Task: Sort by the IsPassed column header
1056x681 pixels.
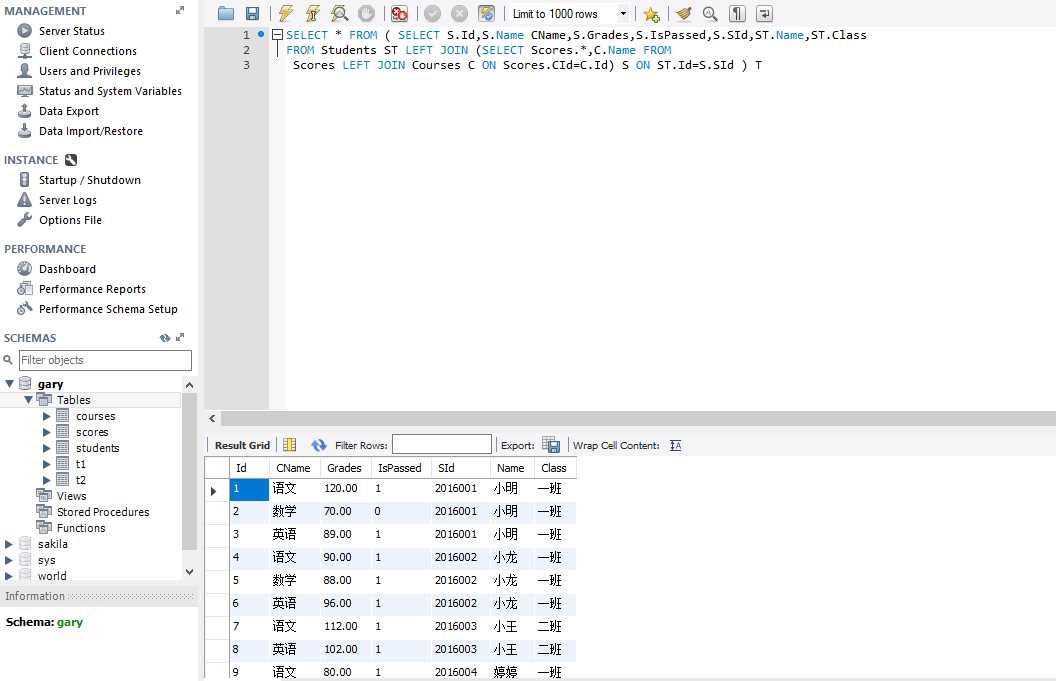Action: pyautogui.click(x=399, y=468)
